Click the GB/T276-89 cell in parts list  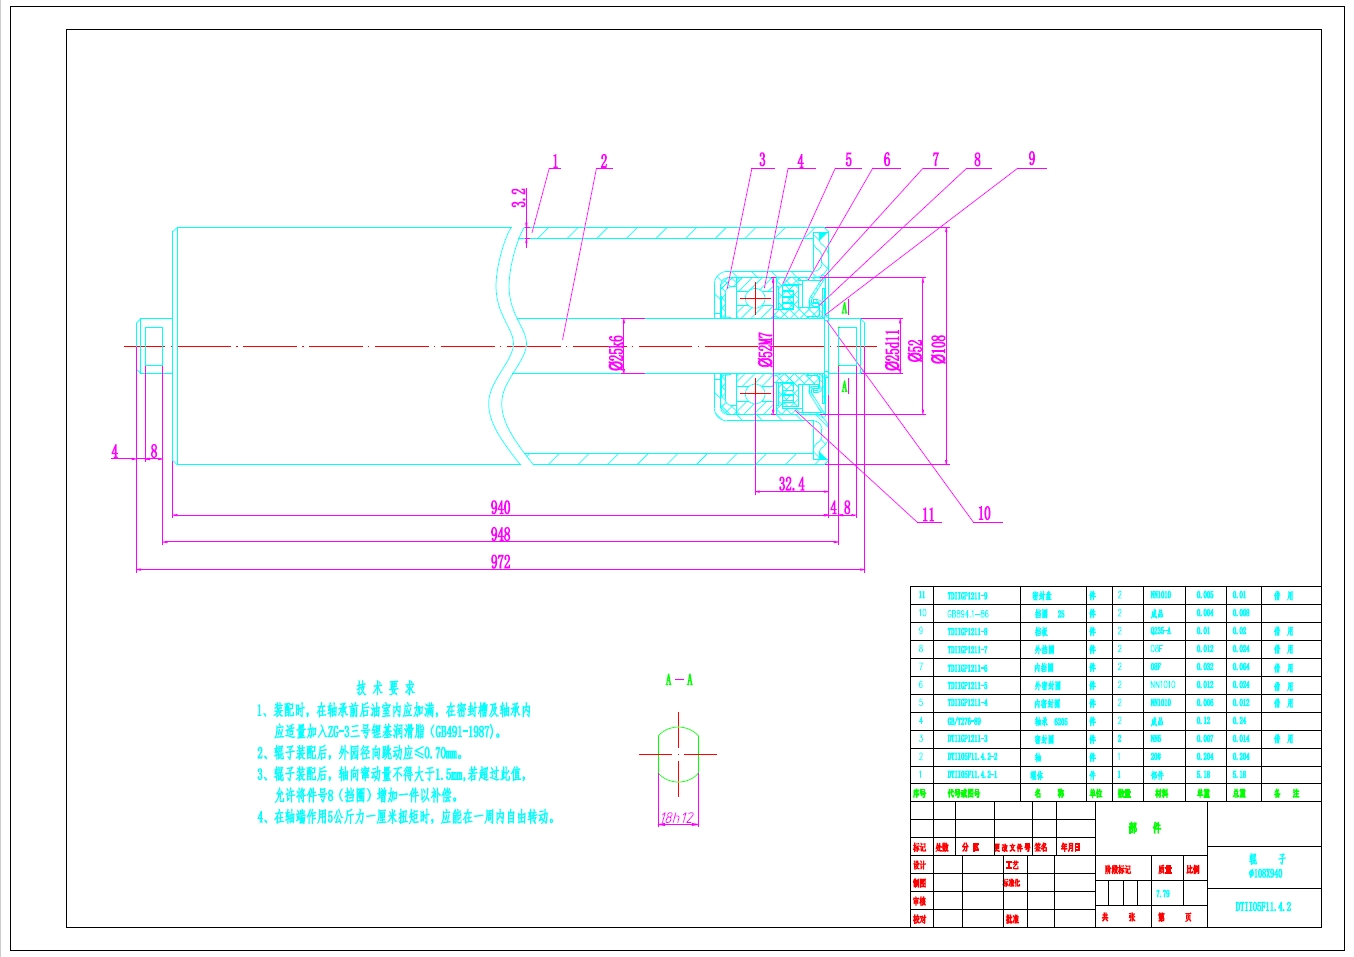(x=964, y=721)
